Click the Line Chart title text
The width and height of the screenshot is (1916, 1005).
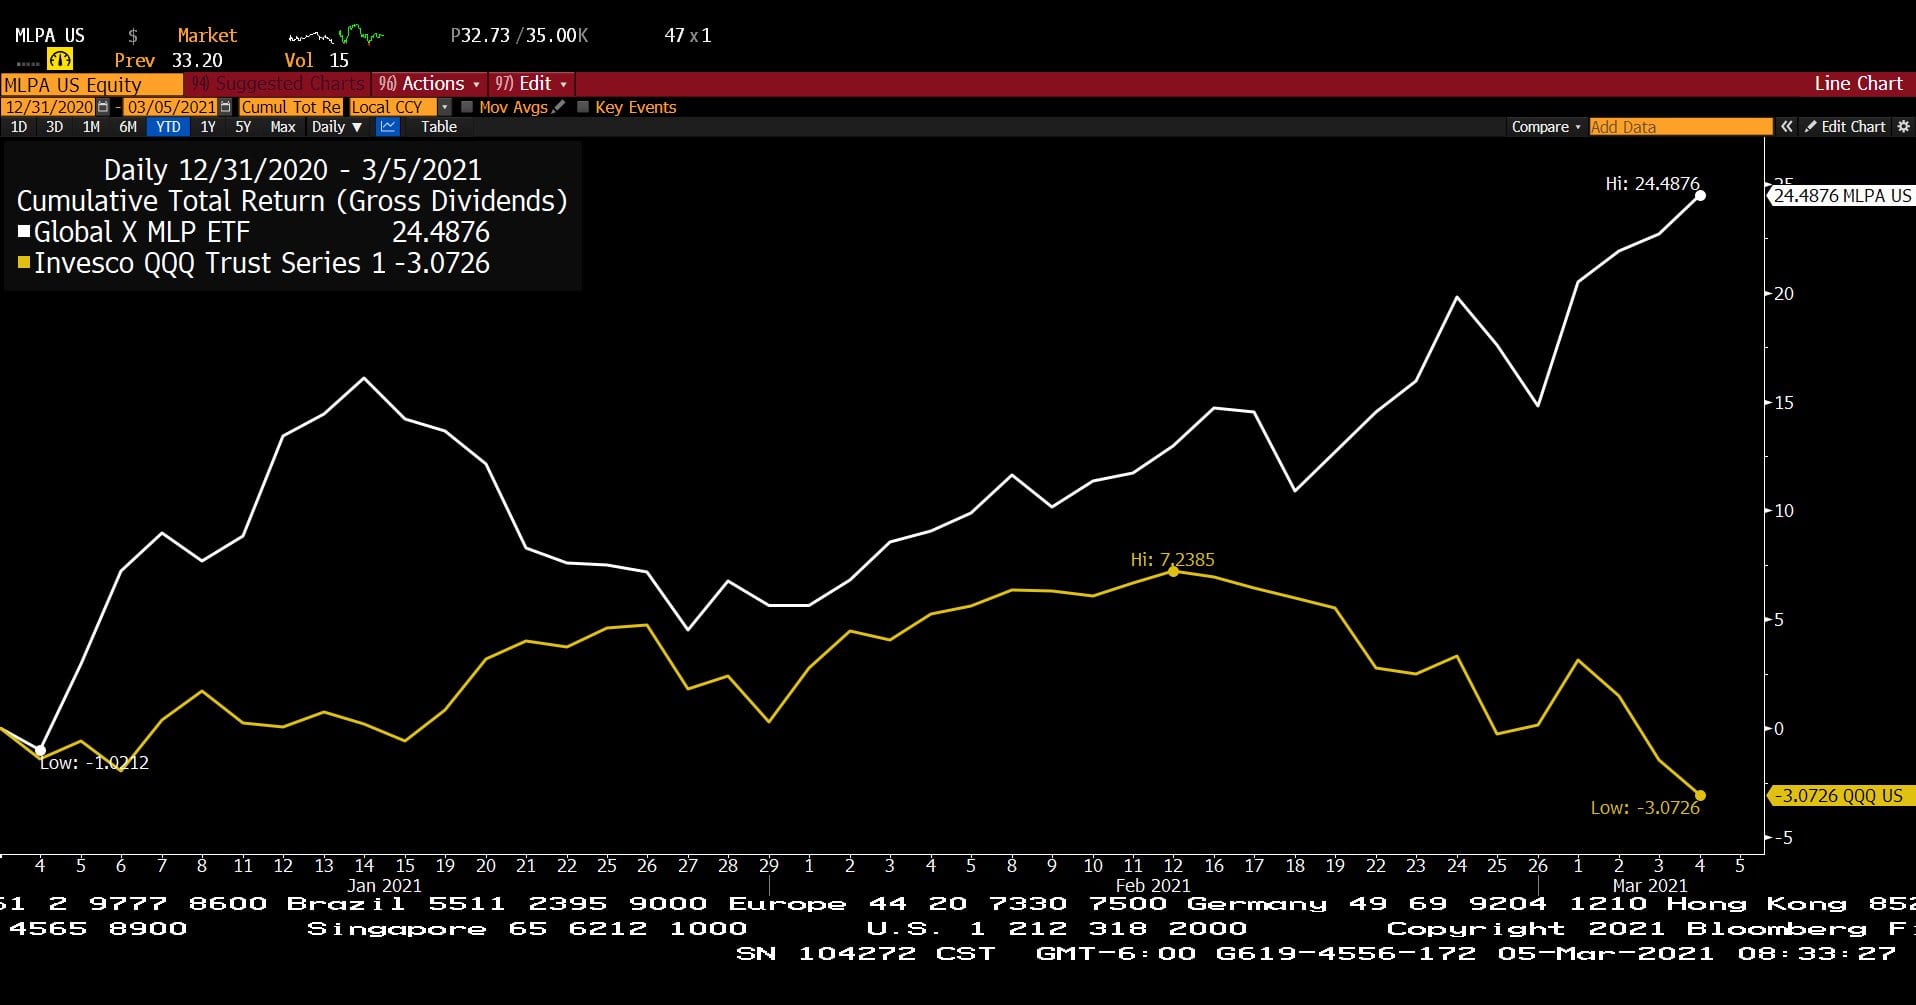1858,84
